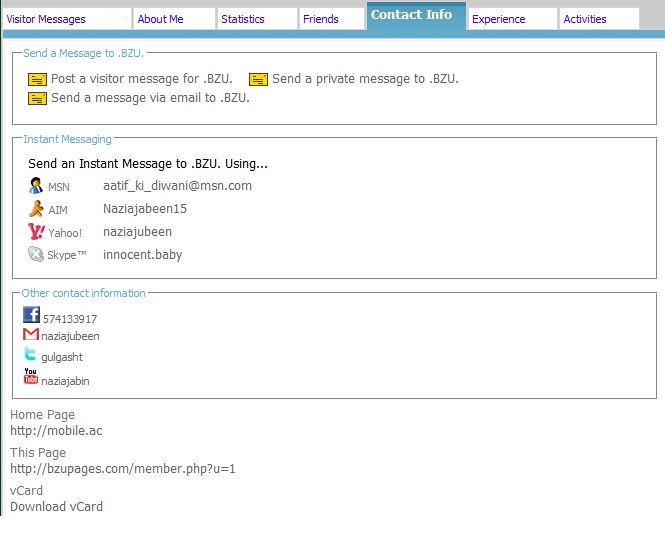Open the Experience tab
This screenshot has height=542, width=665.
[x=498, y=19]
